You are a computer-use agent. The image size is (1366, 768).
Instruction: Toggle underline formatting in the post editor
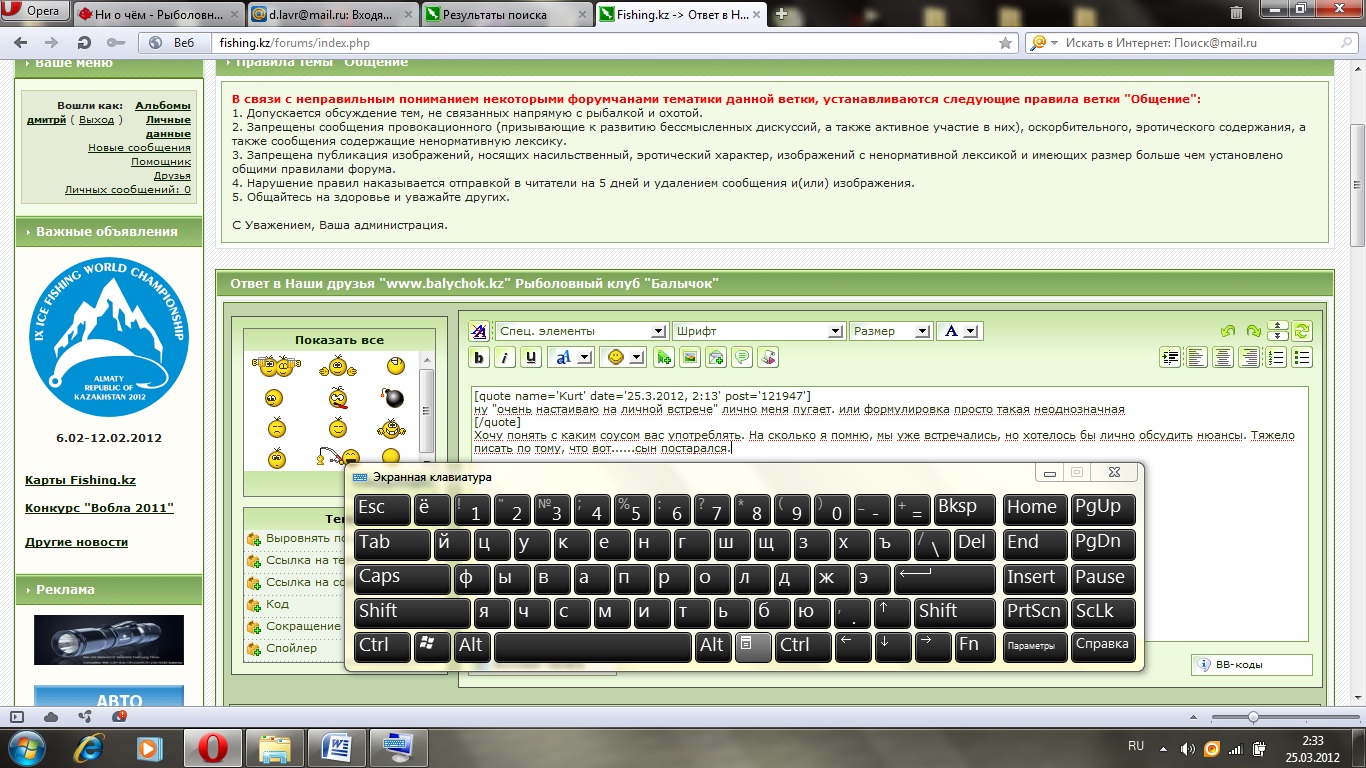coord(531,357)
